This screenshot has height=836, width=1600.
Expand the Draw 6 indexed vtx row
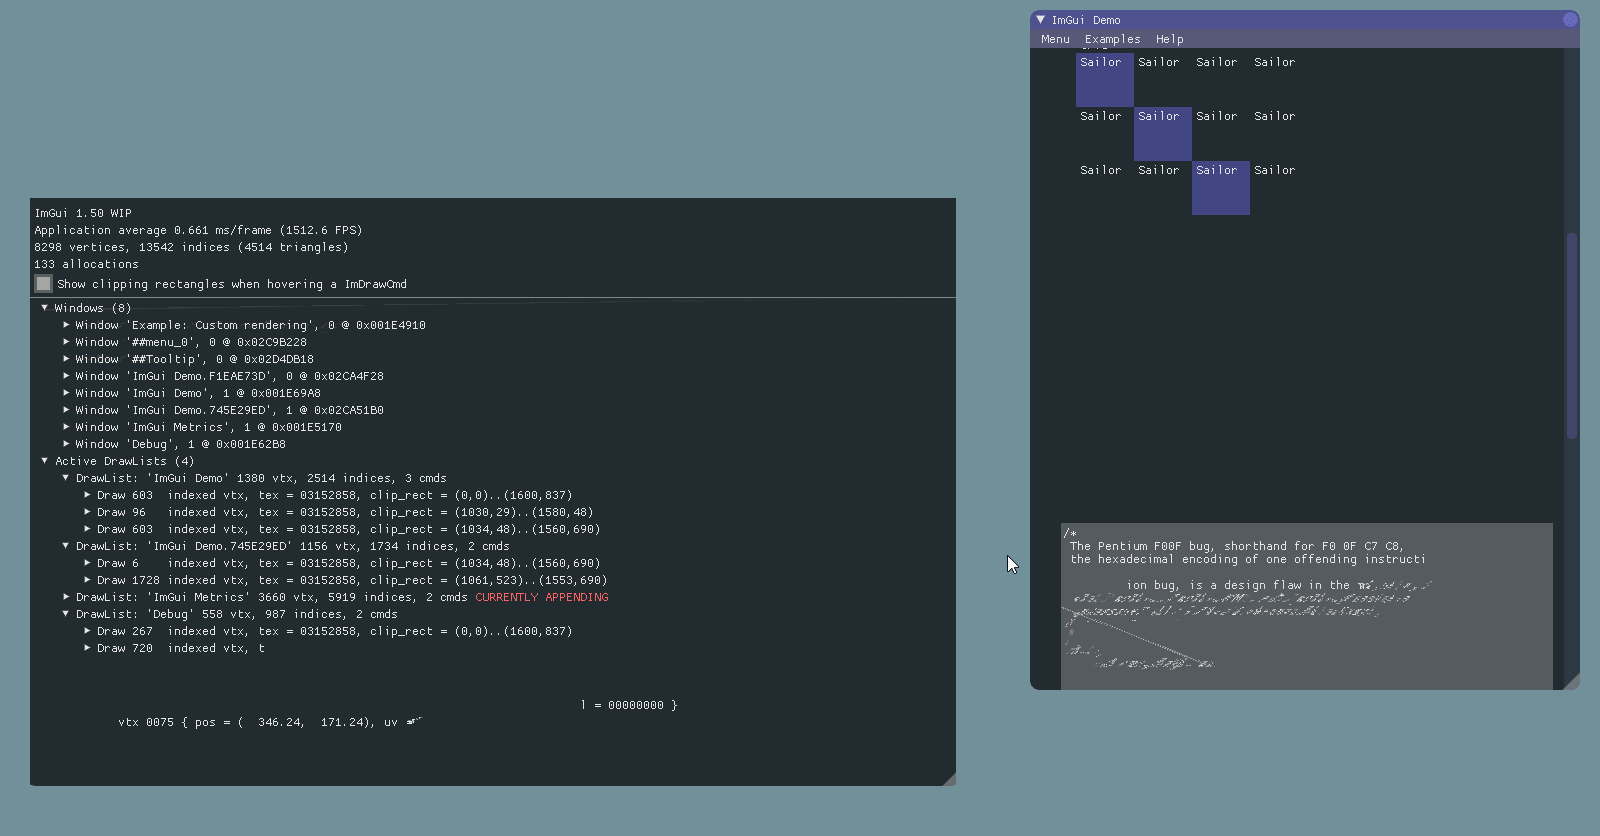pos(87,563)
